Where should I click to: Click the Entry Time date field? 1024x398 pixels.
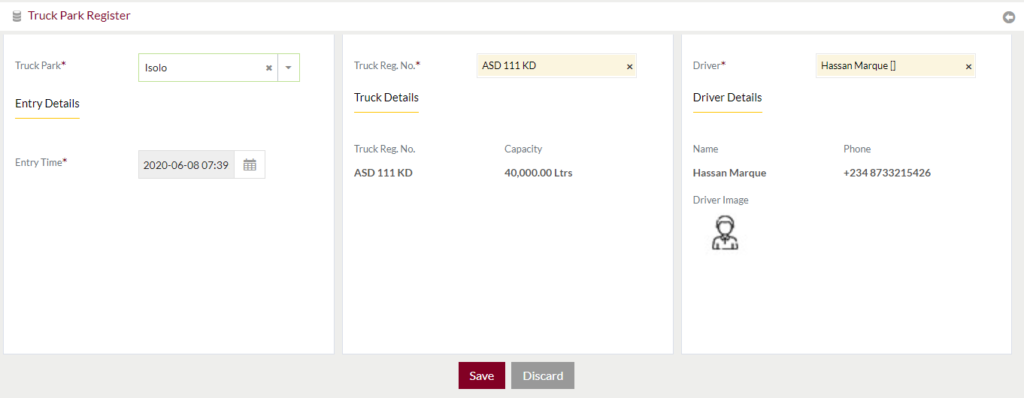pyautogui.click(x=186, y=165)
